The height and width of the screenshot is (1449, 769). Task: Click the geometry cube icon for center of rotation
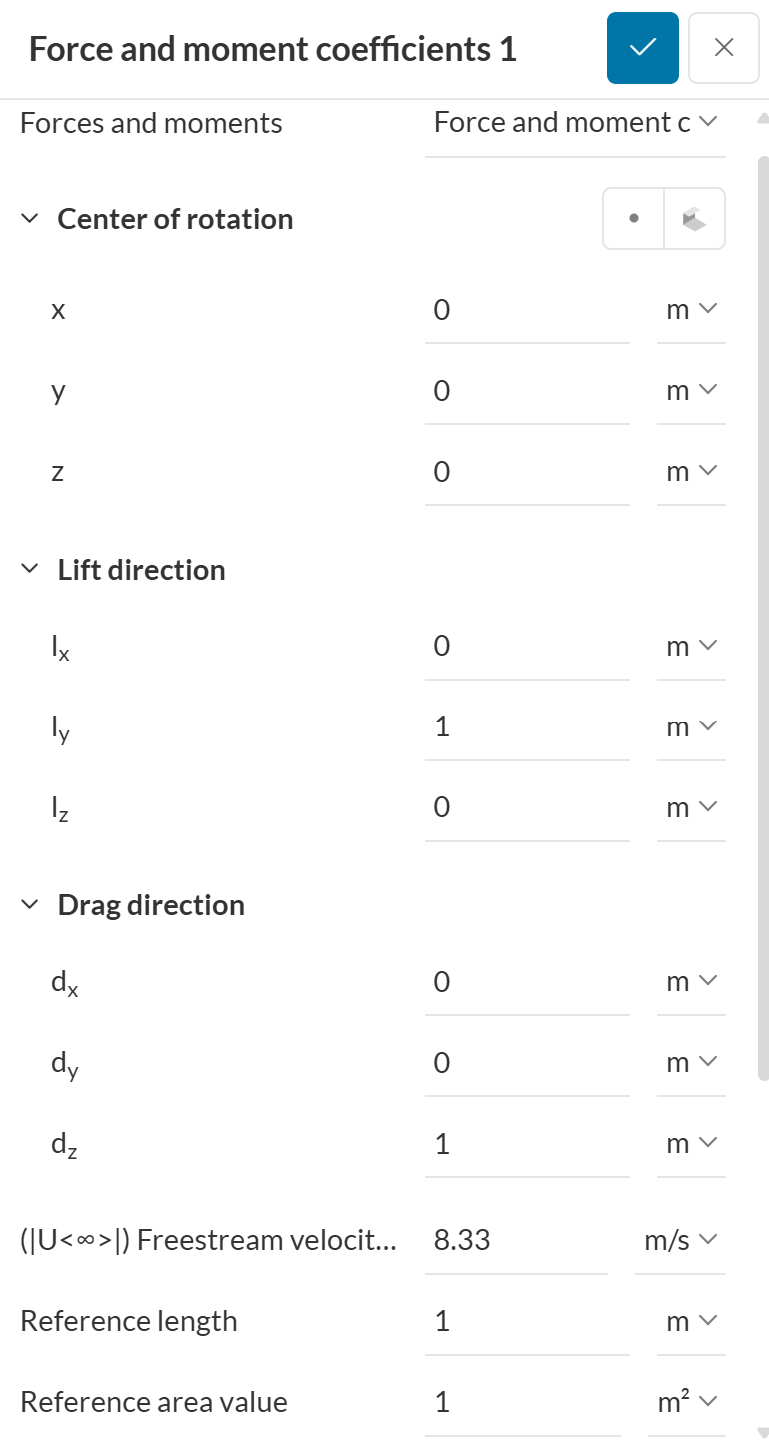695,219
